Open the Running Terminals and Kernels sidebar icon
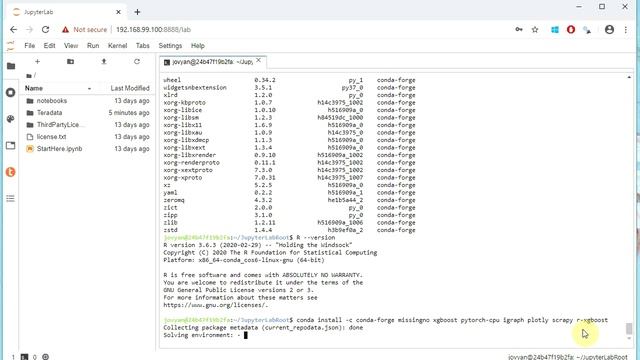The height and width of the screenshot is (360, 640). click(x=11, y=93)
